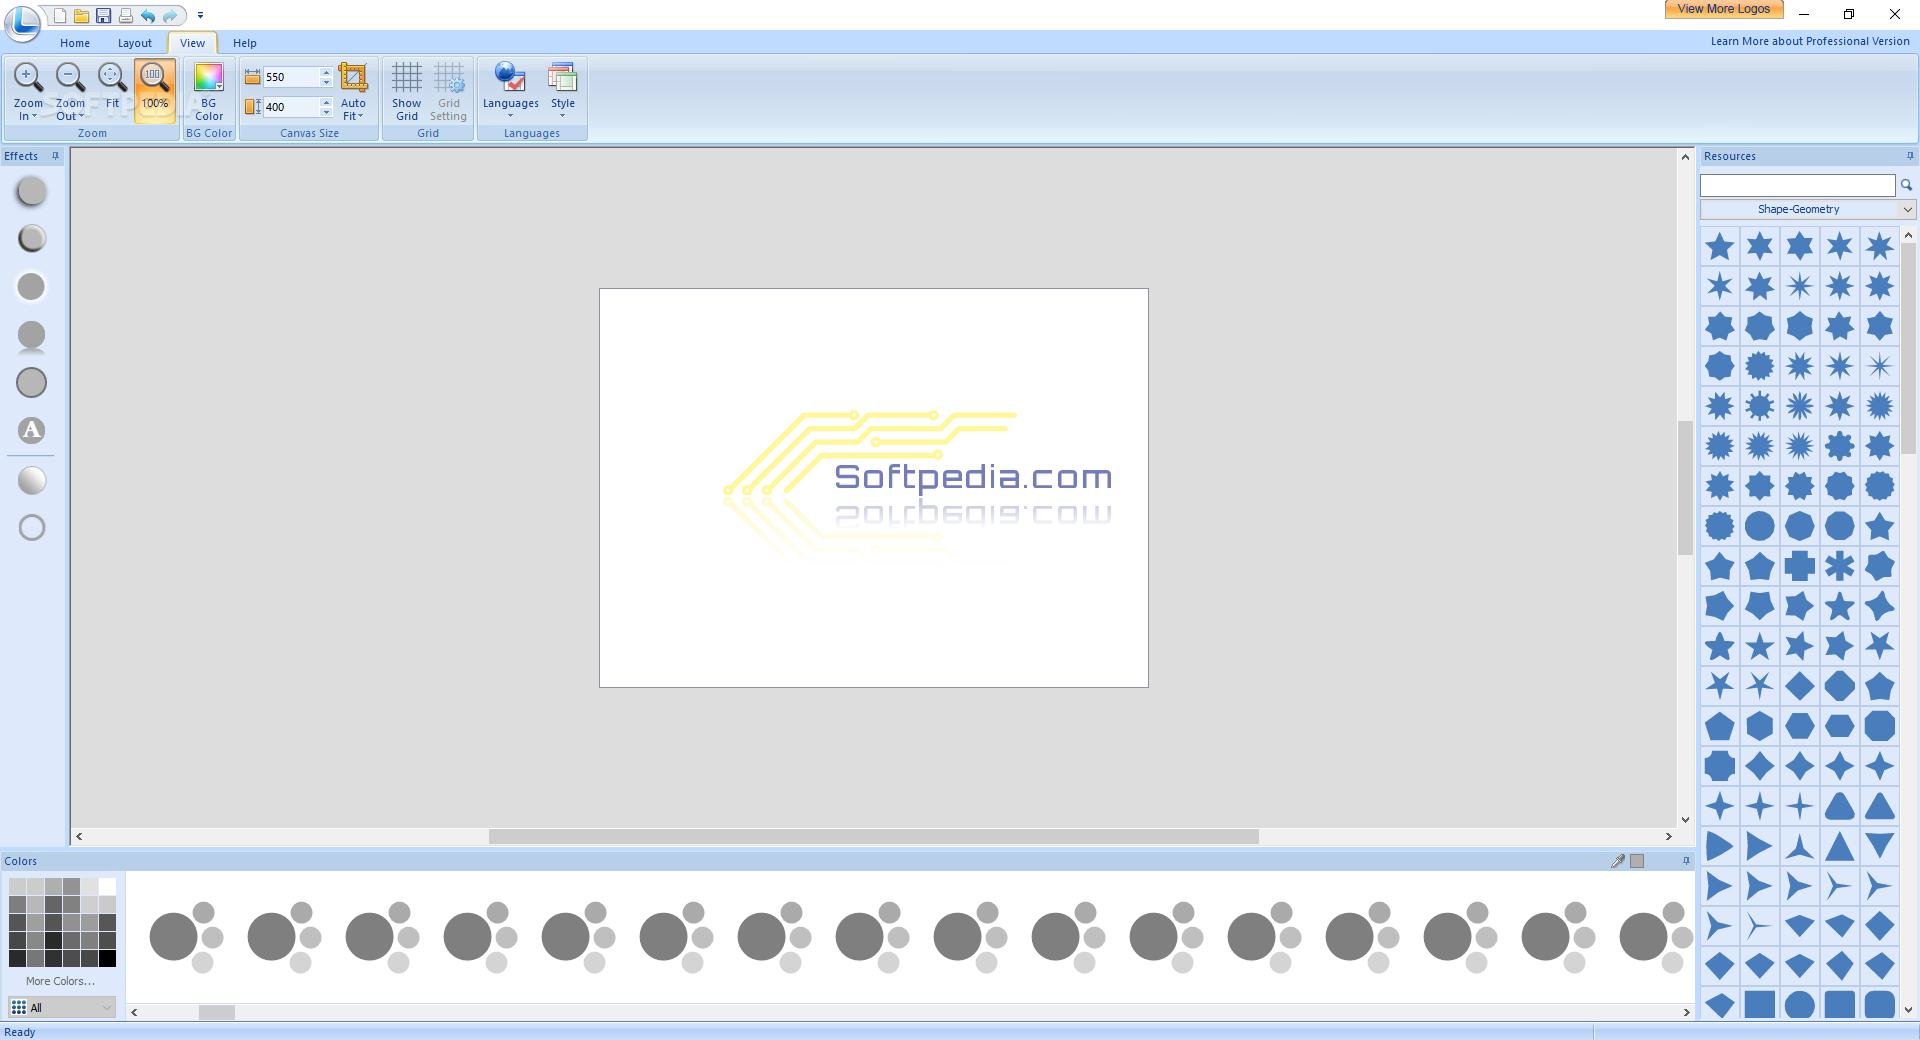Image resolution: width=1920 pixels, height=1040 pixels.
Task: Pick the black swatch in Colors palette
Action: pos(107,958)
